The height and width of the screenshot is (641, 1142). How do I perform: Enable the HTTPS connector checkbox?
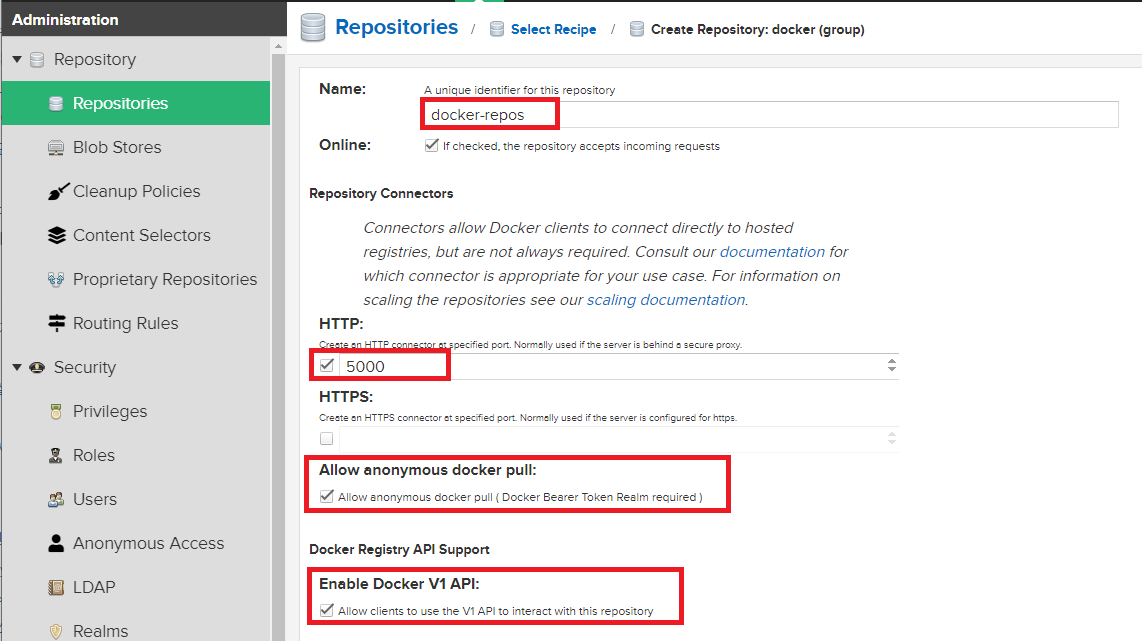326,439
